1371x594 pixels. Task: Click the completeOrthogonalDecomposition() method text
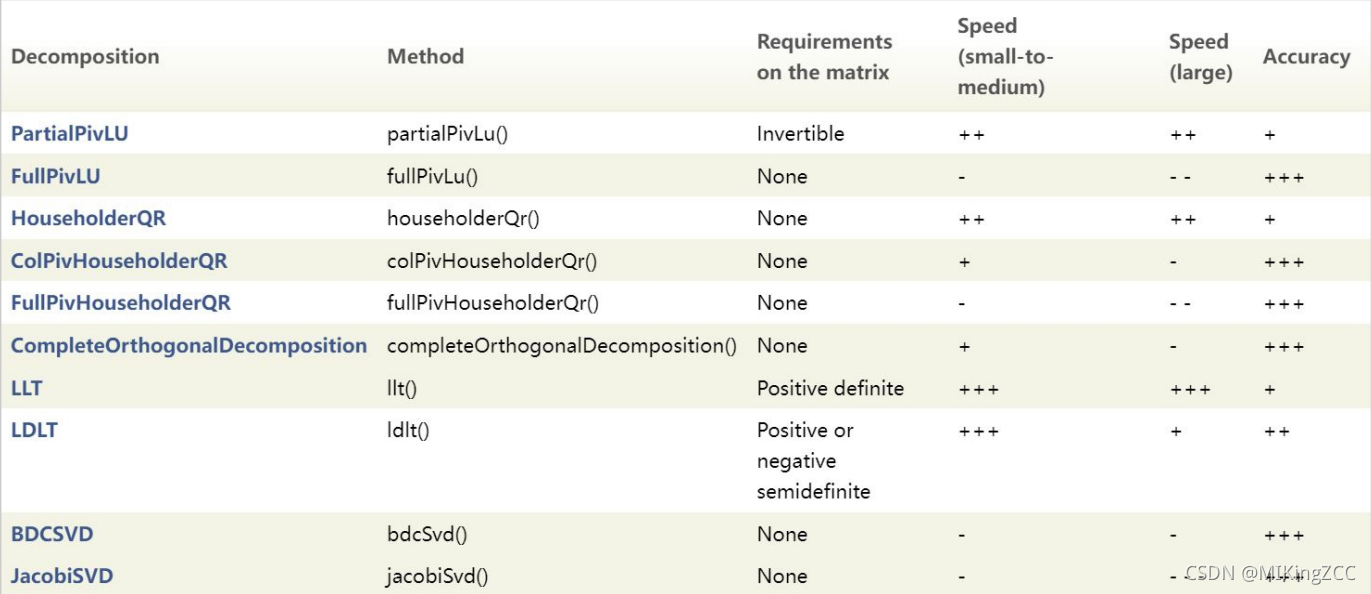(561, 346)
